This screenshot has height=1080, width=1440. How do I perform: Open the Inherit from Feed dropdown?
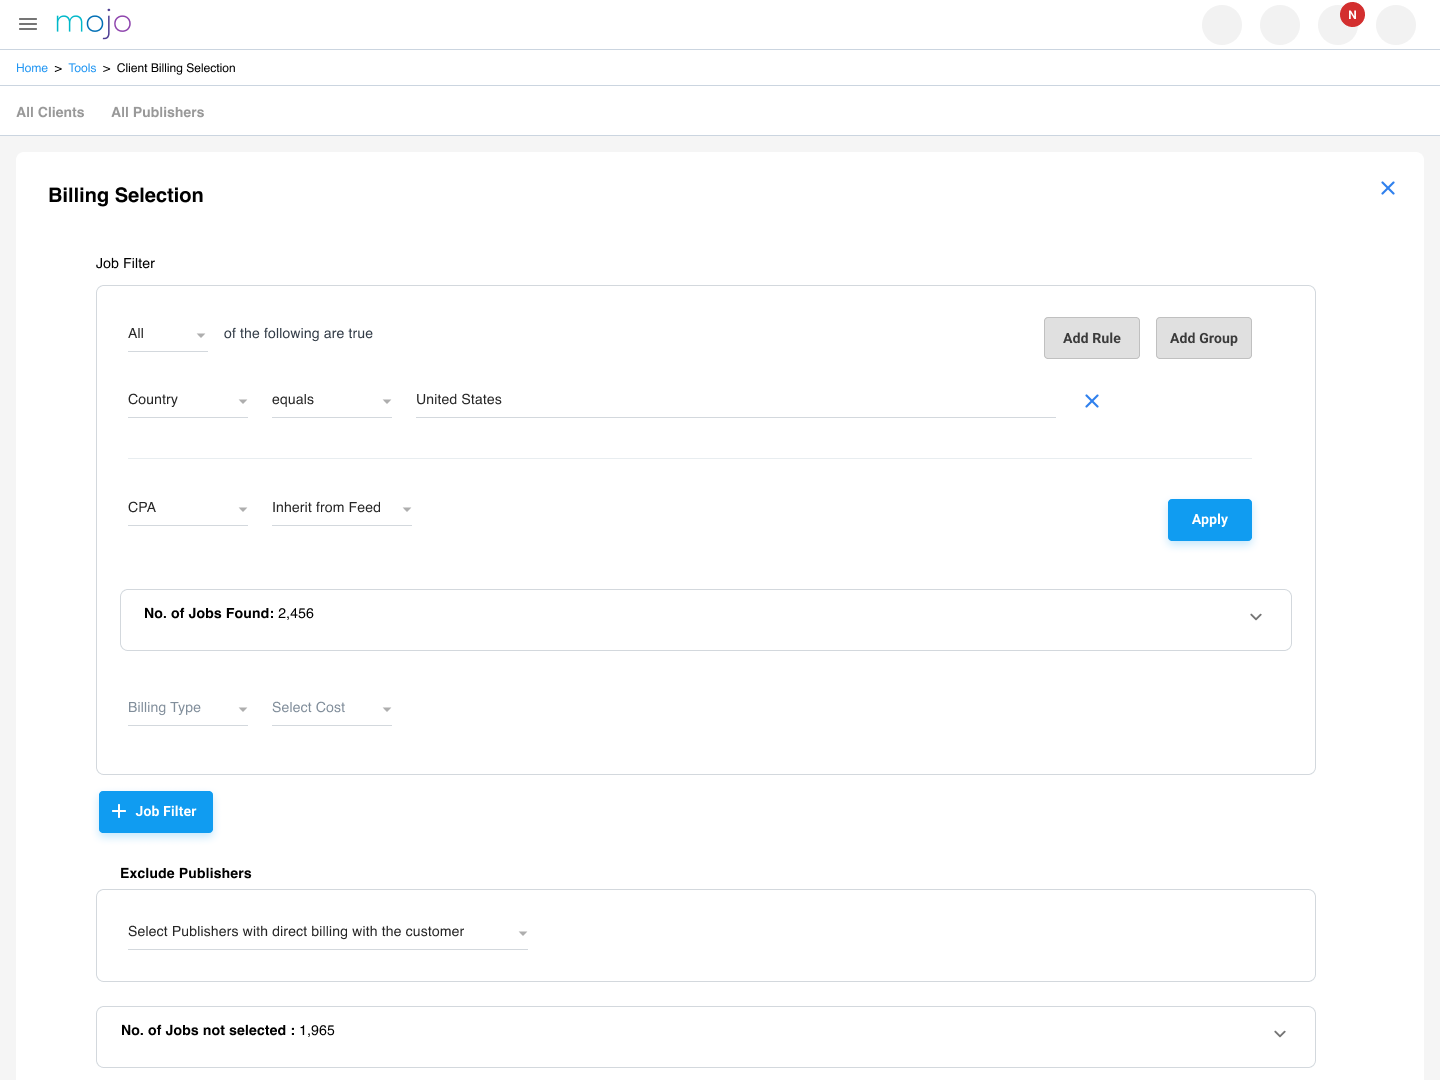click(x=341, y=508)
